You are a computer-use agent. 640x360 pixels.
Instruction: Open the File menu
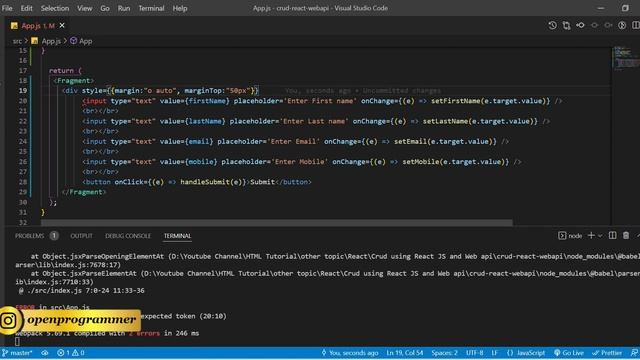(x=7, y=8)
